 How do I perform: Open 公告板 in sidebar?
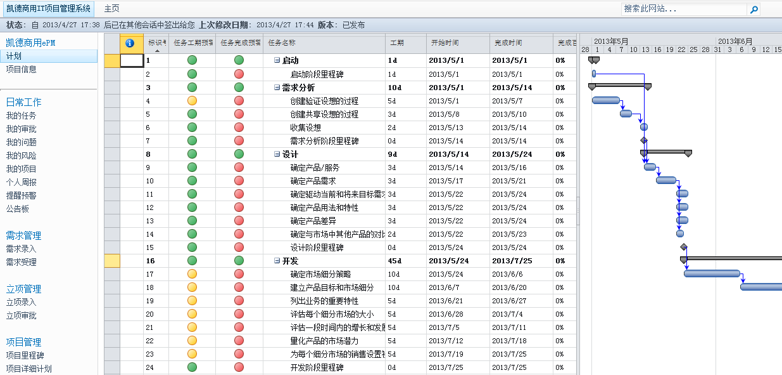tap(17, 209)
